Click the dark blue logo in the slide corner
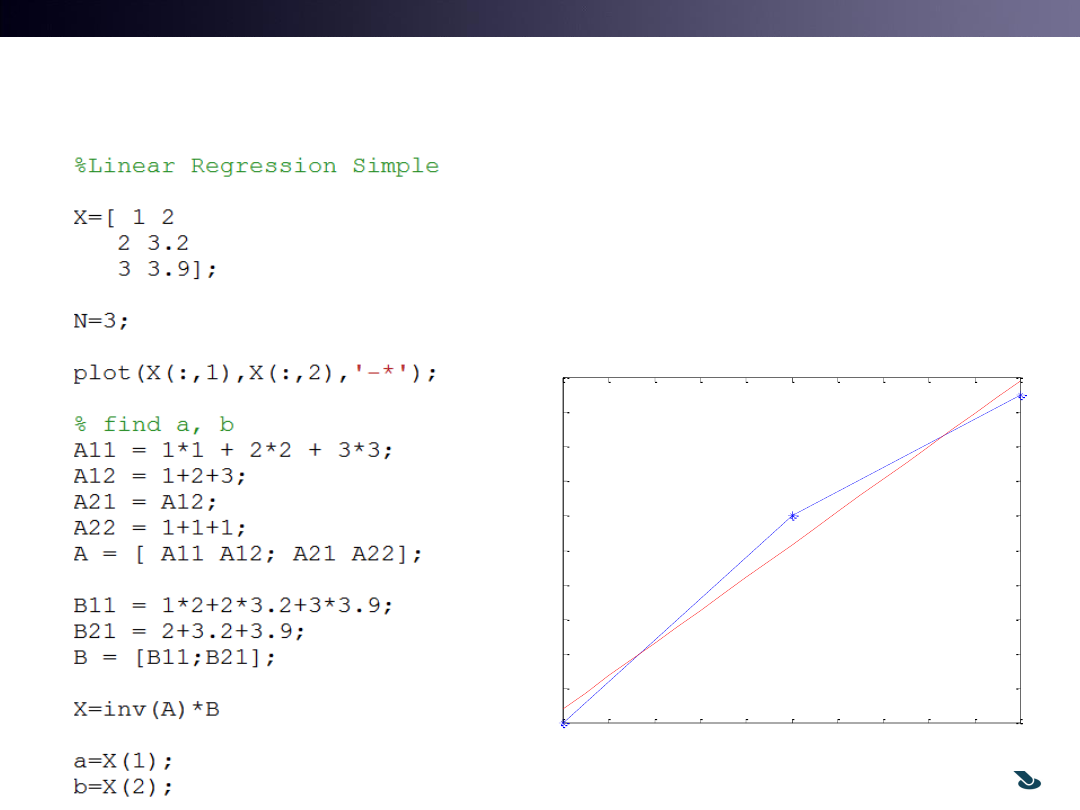Screen dimensions: 1080x810 [x=1028, y=780]
